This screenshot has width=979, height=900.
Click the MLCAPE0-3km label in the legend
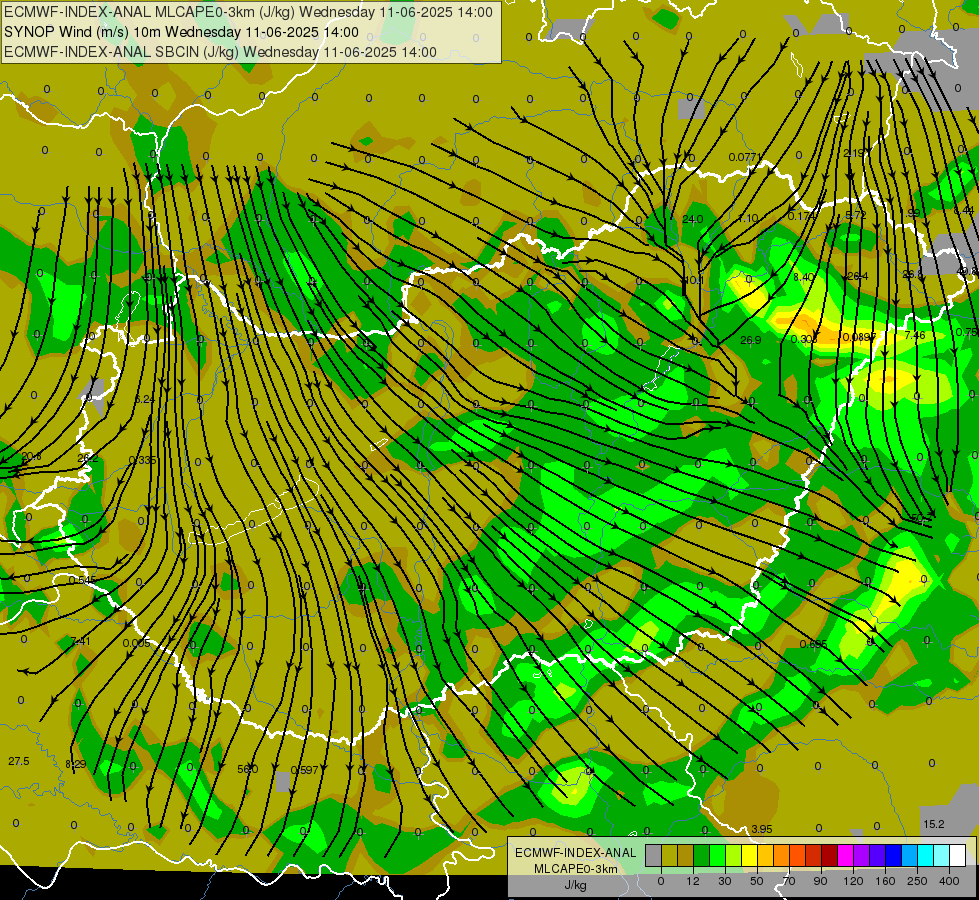(576, 869)
